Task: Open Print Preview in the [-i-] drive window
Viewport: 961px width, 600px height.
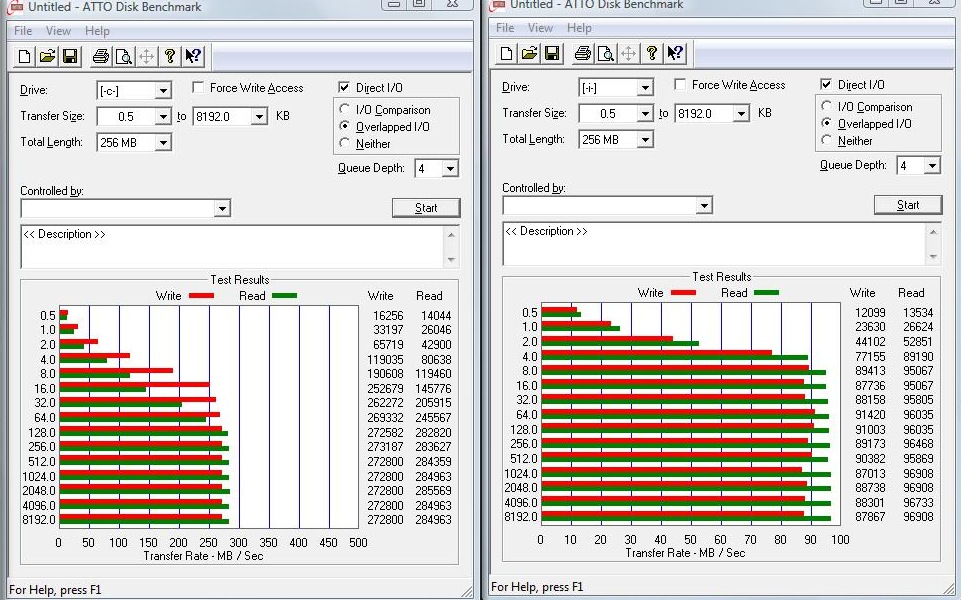Action: pyautogui.click(x=606, y=53)
